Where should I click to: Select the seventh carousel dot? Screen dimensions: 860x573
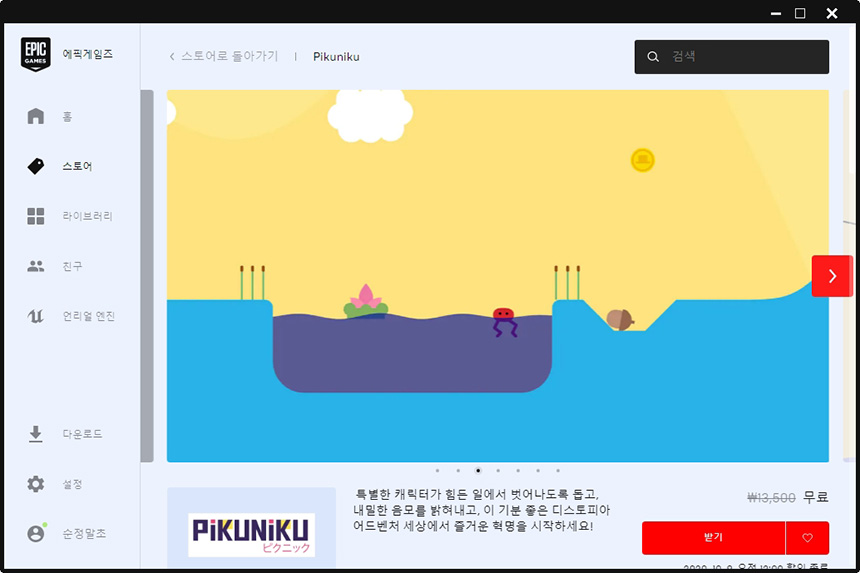pyautogui.click(x=558, y=470)
